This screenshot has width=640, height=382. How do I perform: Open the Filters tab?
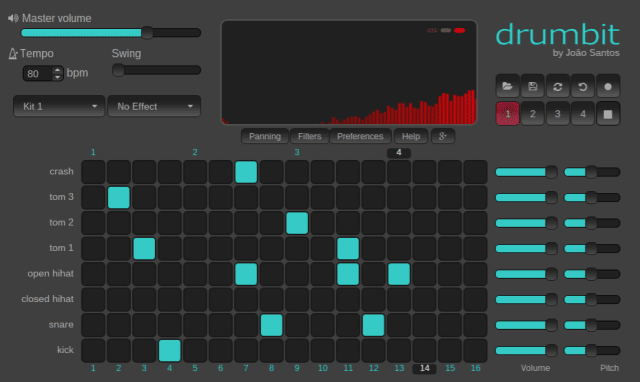tap(309, 136)
